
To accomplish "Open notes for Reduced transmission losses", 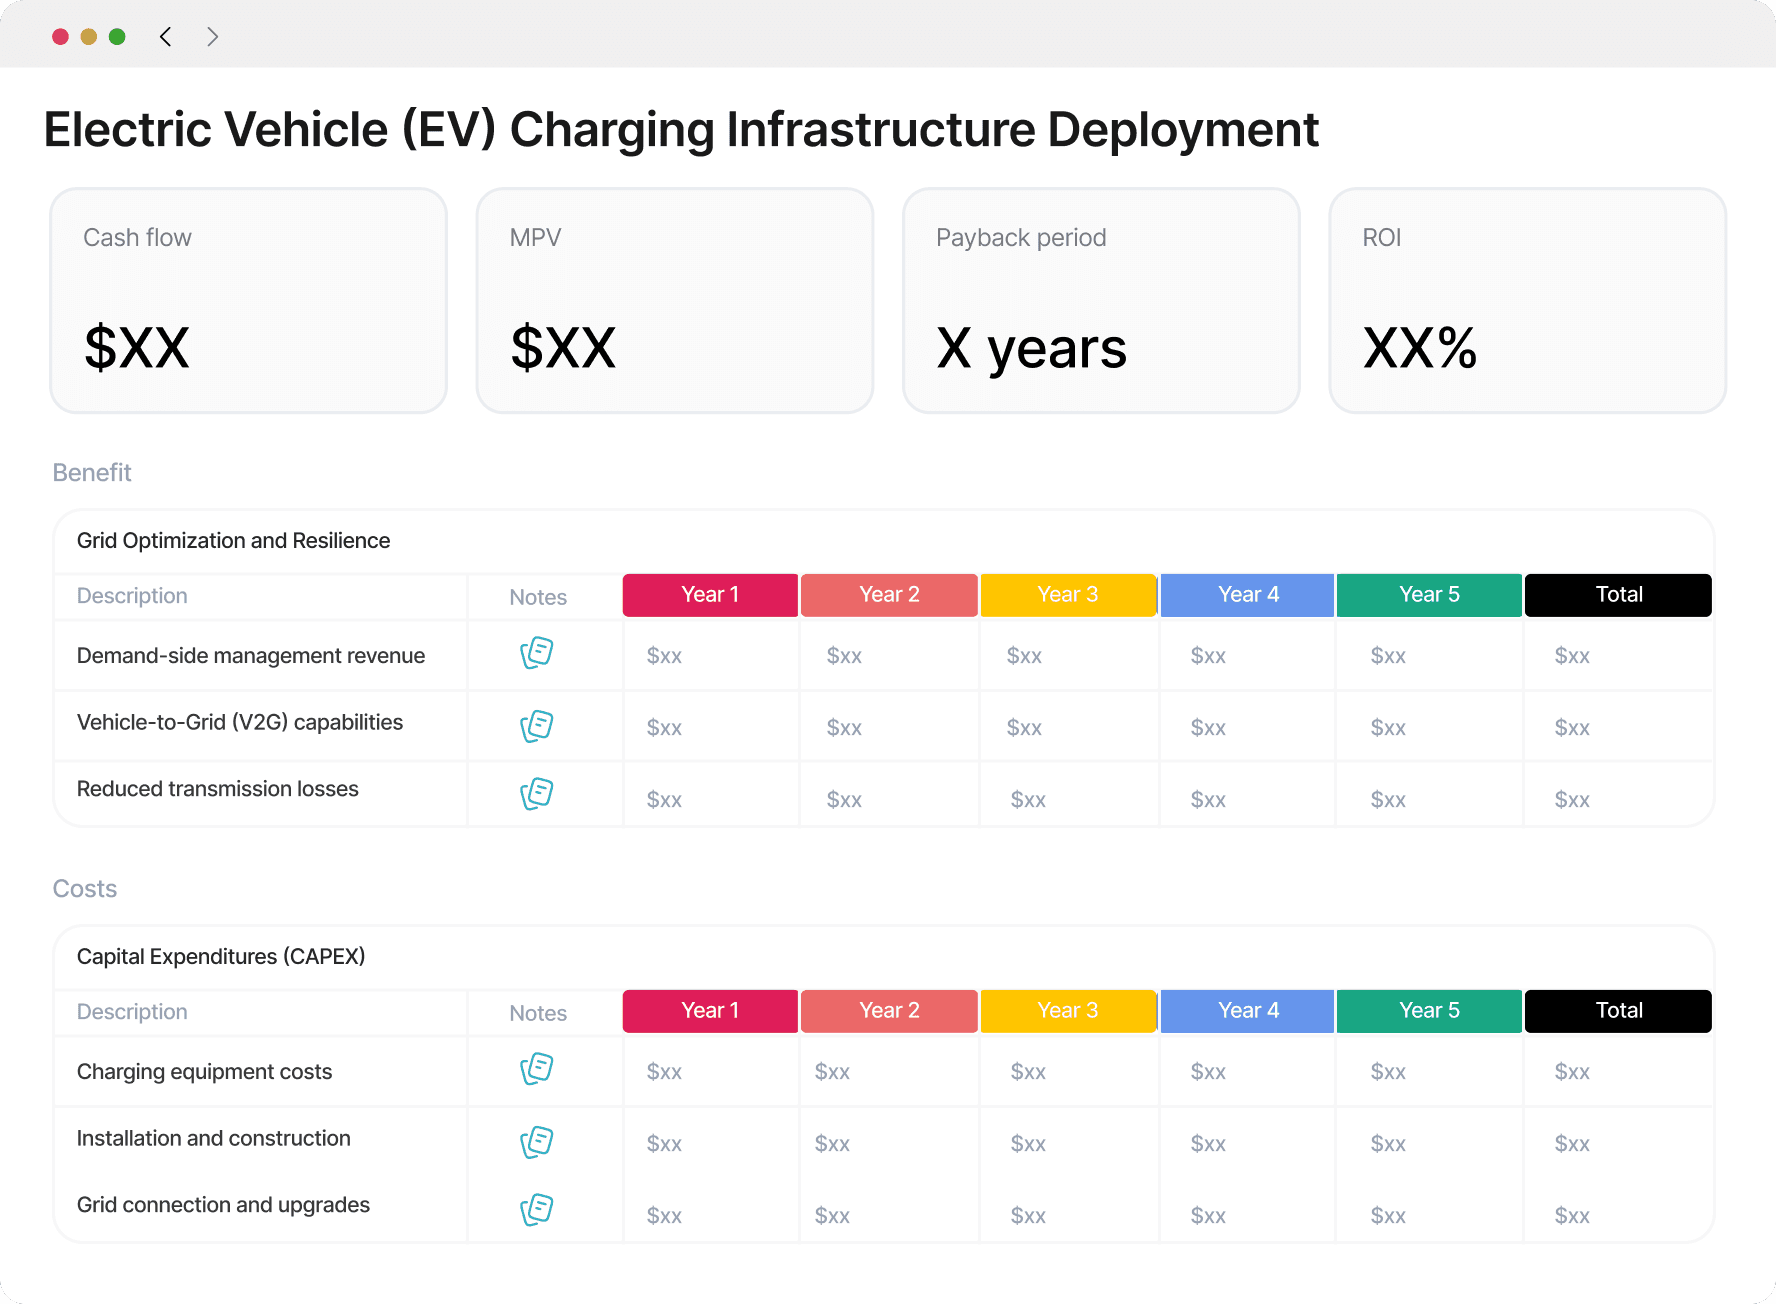I will pos(537,794).
